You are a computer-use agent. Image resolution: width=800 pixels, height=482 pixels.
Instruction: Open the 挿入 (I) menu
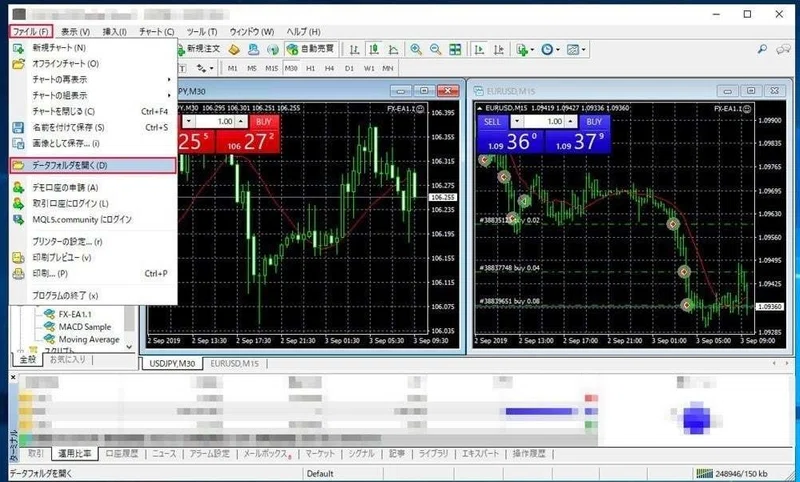point(115,32)
